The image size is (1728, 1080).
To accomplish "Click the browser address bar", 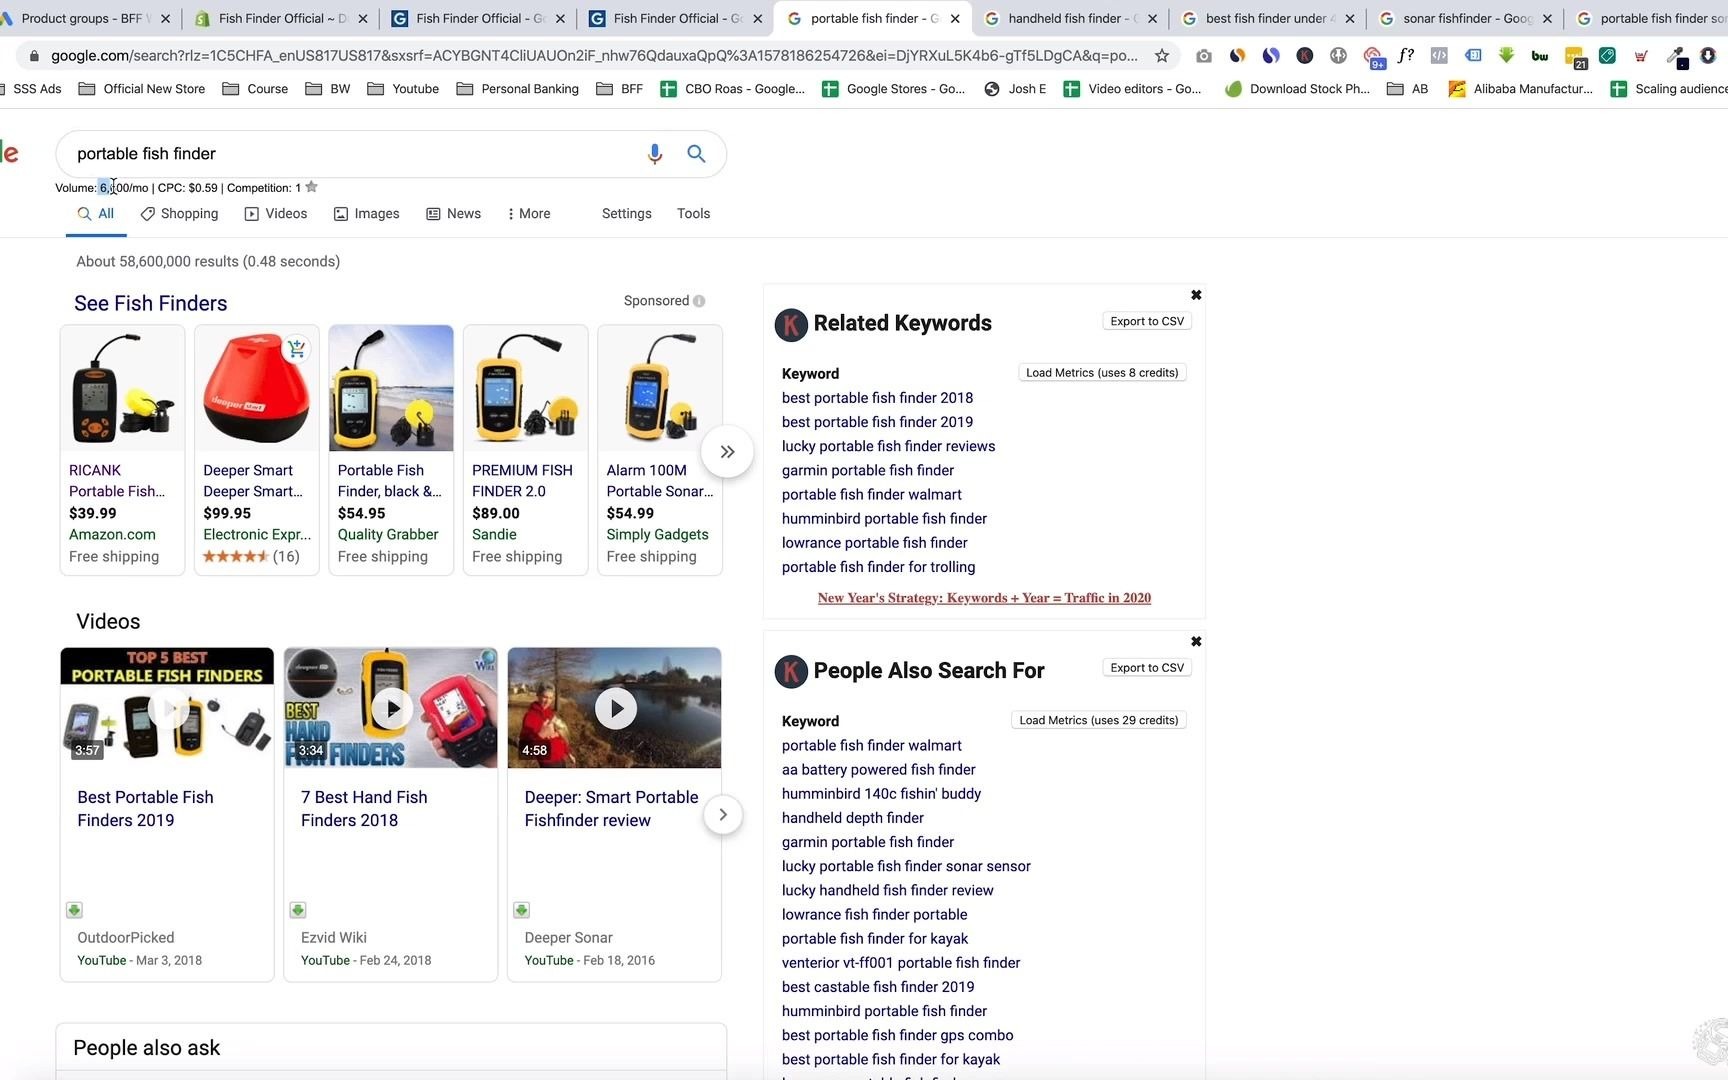I will [594, 56].
